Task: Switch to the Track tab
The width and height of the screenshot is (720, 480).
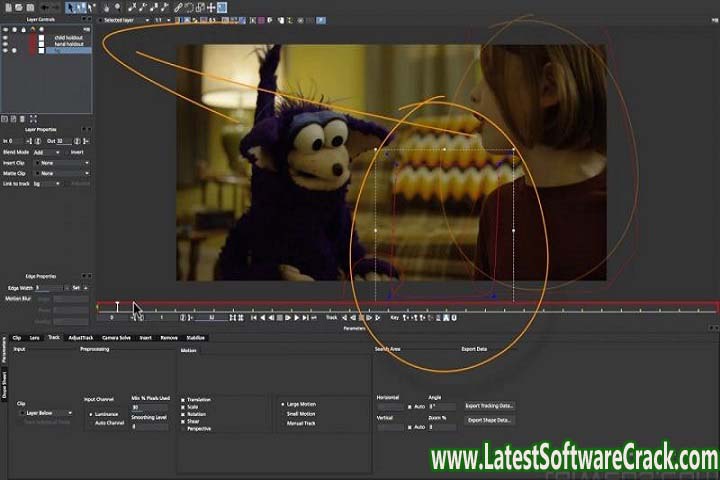Action: pyautogui.click(x=54, y=338)
